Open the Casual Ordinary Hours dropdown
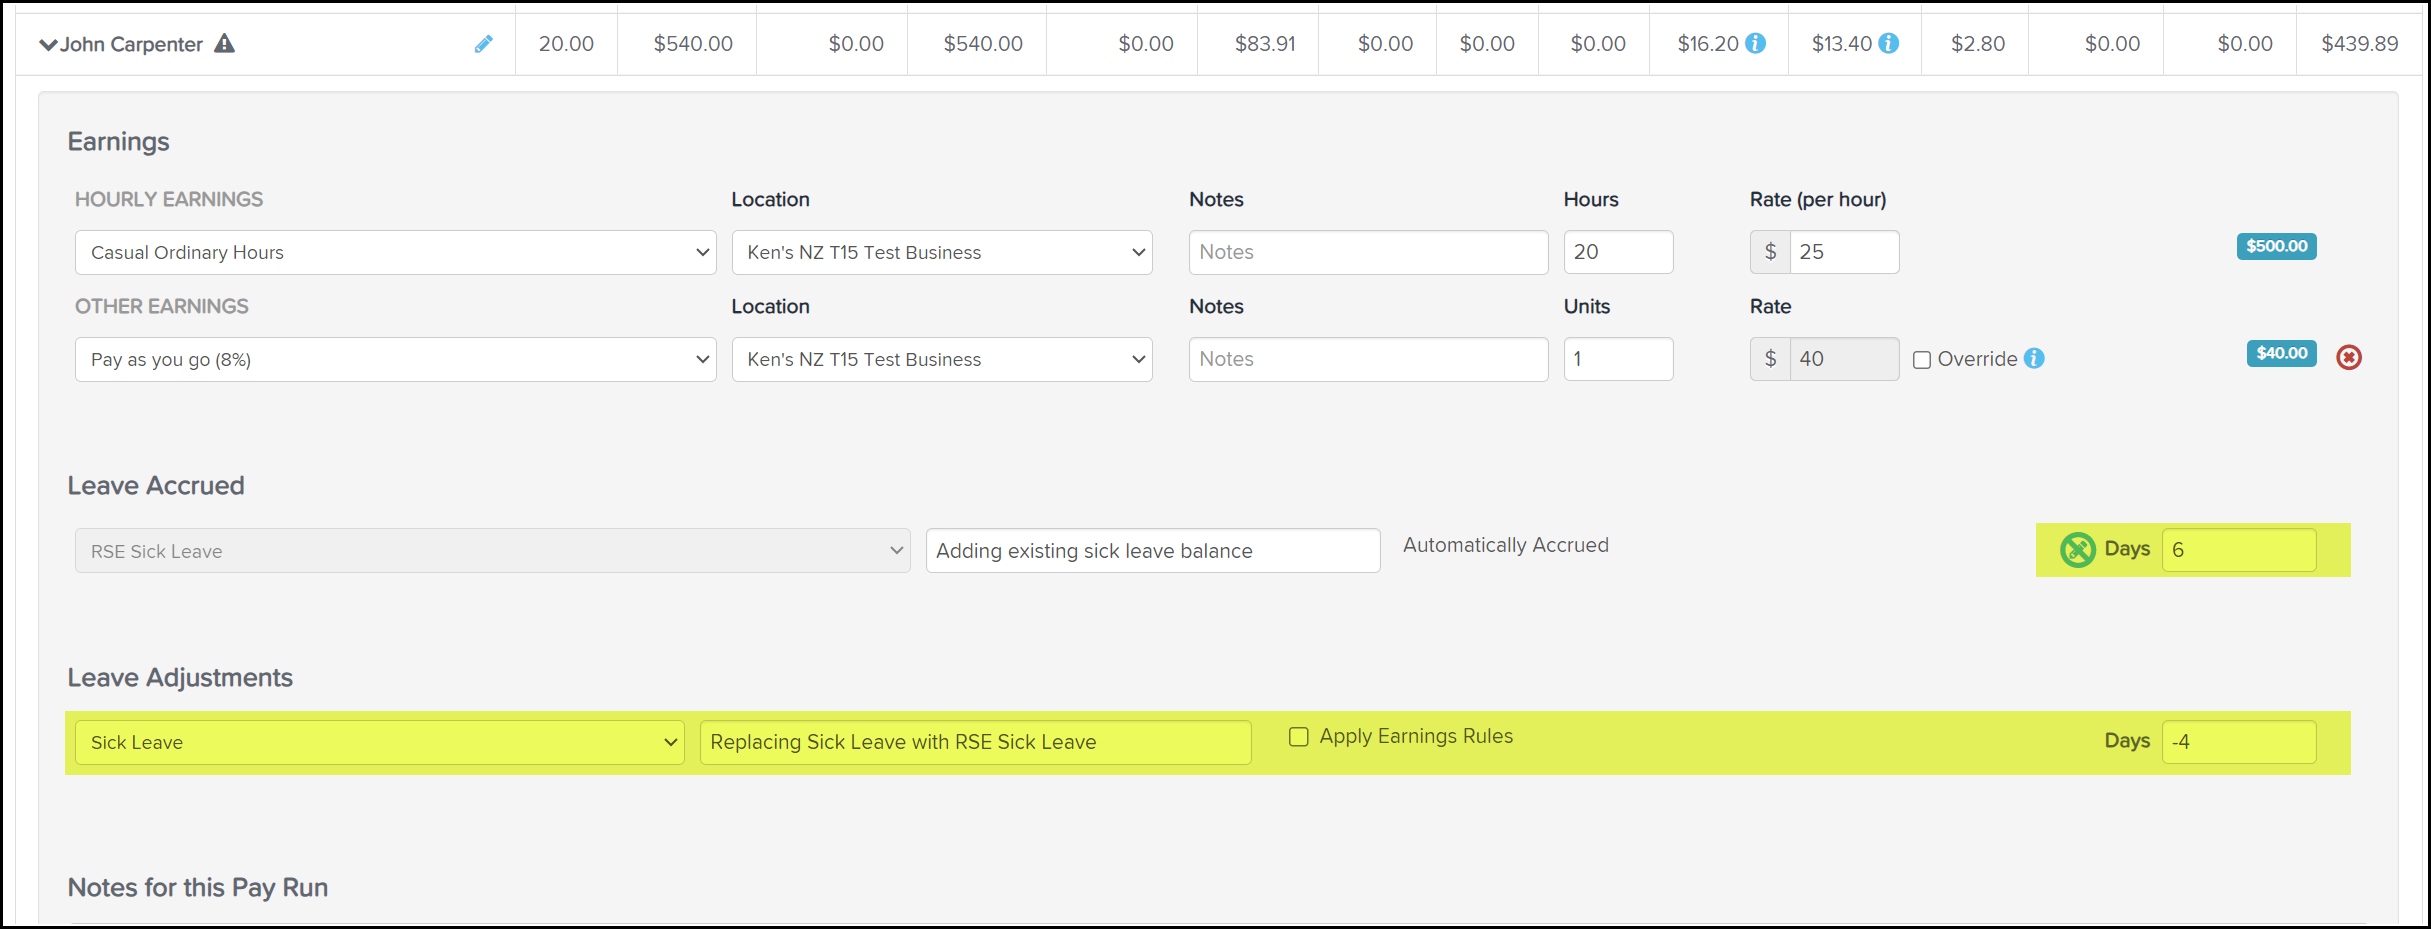 tap(395, 253)
